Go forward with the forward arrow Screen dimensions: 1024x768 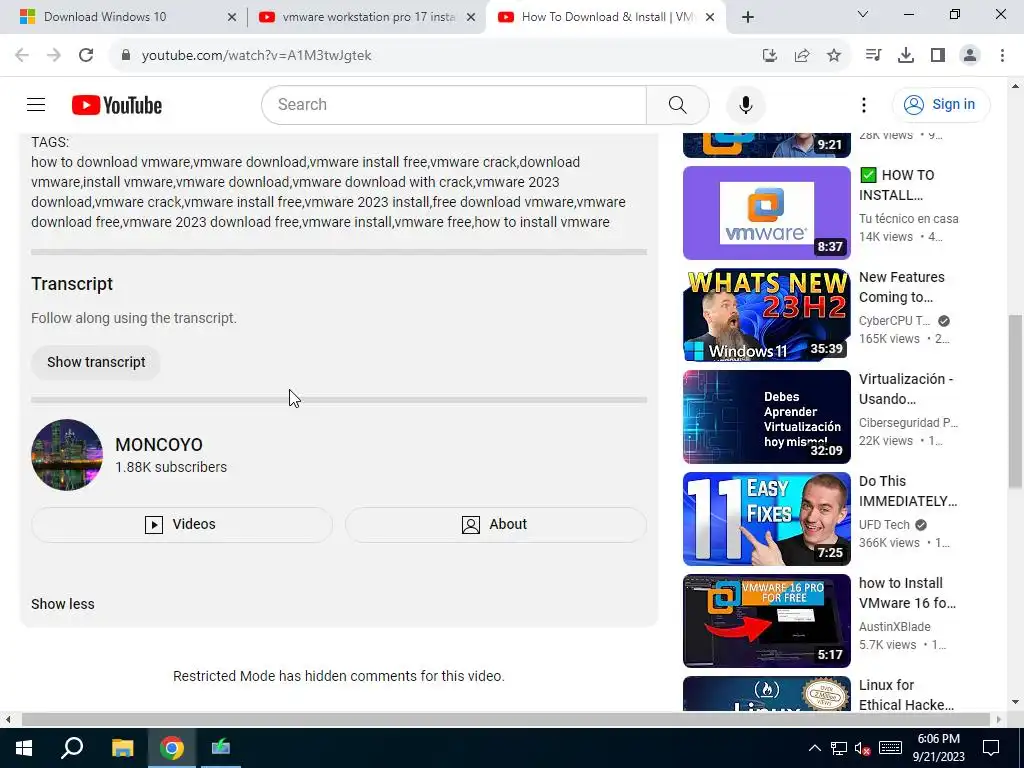click(x=54, y=55)
